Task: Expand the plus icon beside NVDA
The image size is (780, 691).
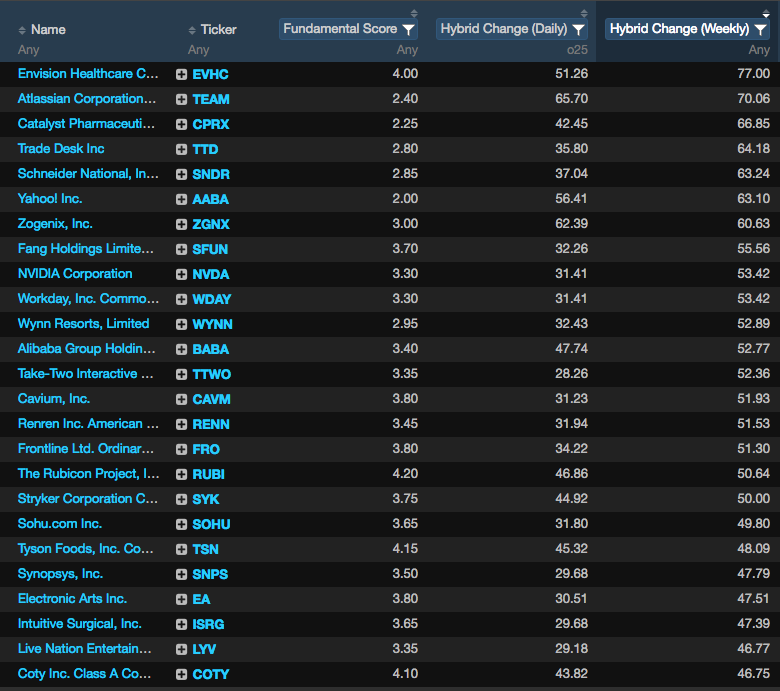Action: (182, 274)
